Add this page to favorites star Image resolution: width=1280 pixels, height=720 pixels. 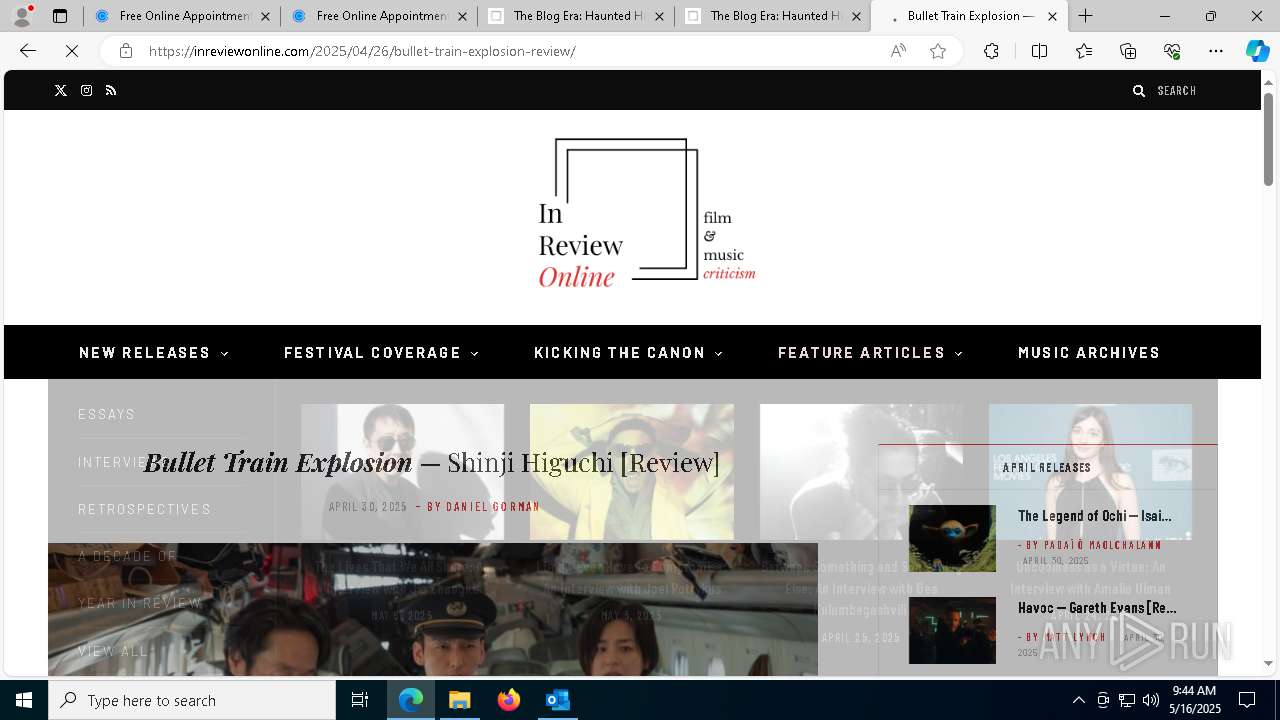(x=938, y=51)
